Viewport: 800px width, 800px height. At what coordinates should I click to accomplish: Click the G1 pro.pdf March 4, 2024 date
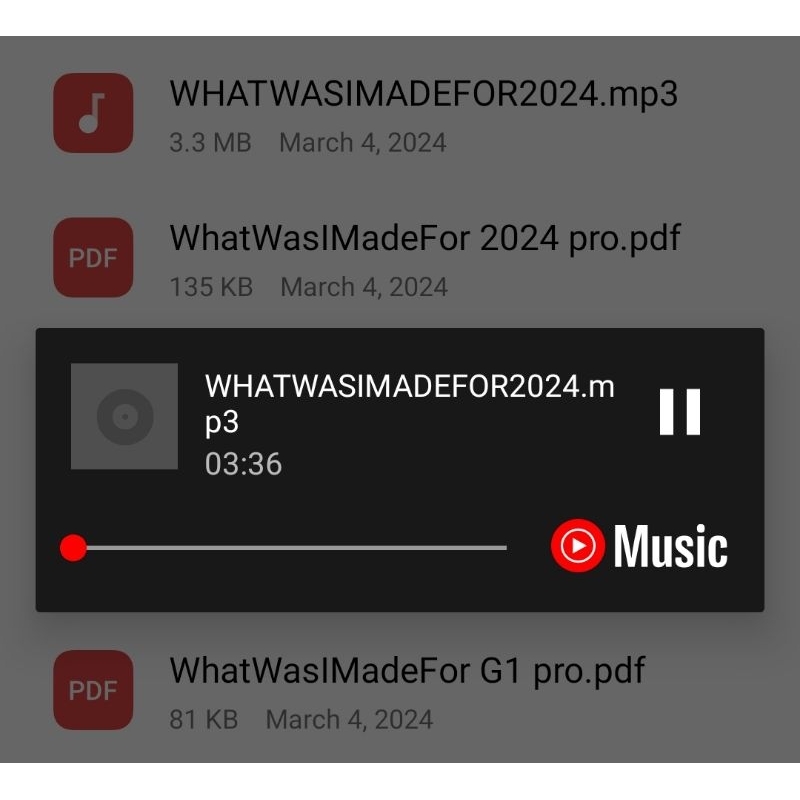pyautogui.click(x=349, y=720)
